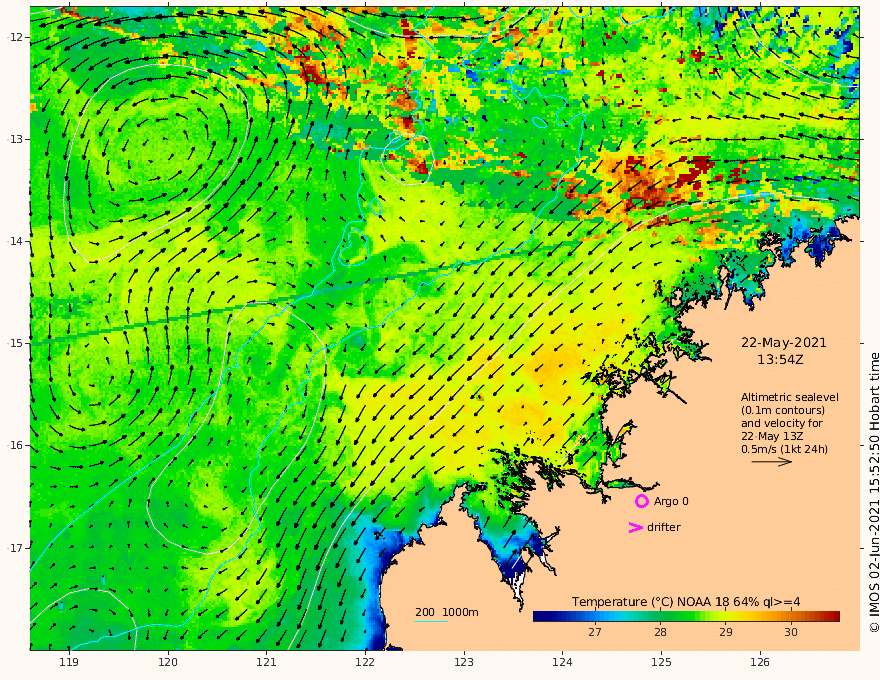Click longitude label '119' on bottom axis
This screenshot has height=680, width=880.
(x=69, y=663)
